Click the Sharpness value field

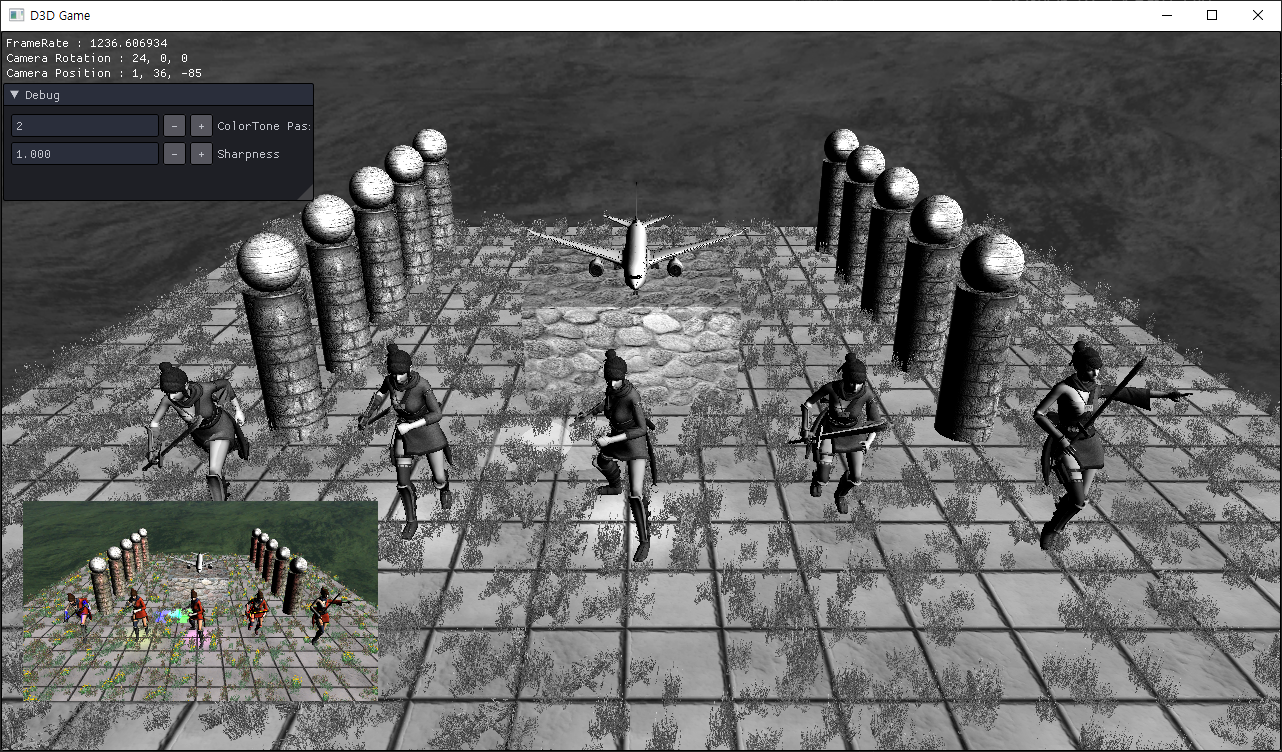[x=85, y=154]
